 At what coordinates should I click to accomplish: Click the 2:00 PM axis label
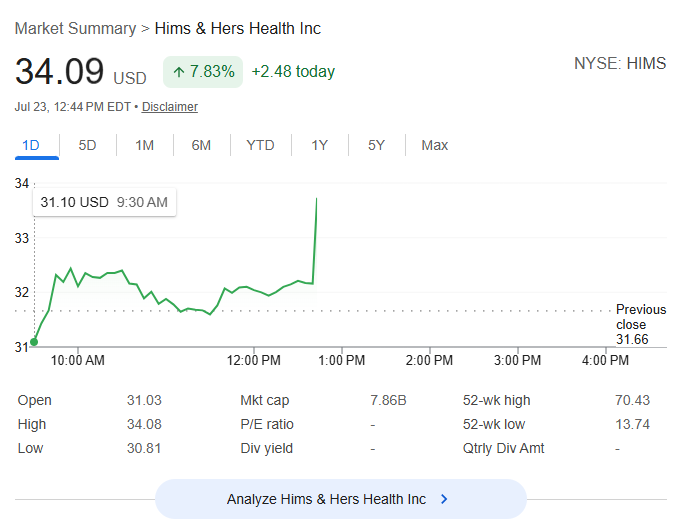click(x=429, y=360)
